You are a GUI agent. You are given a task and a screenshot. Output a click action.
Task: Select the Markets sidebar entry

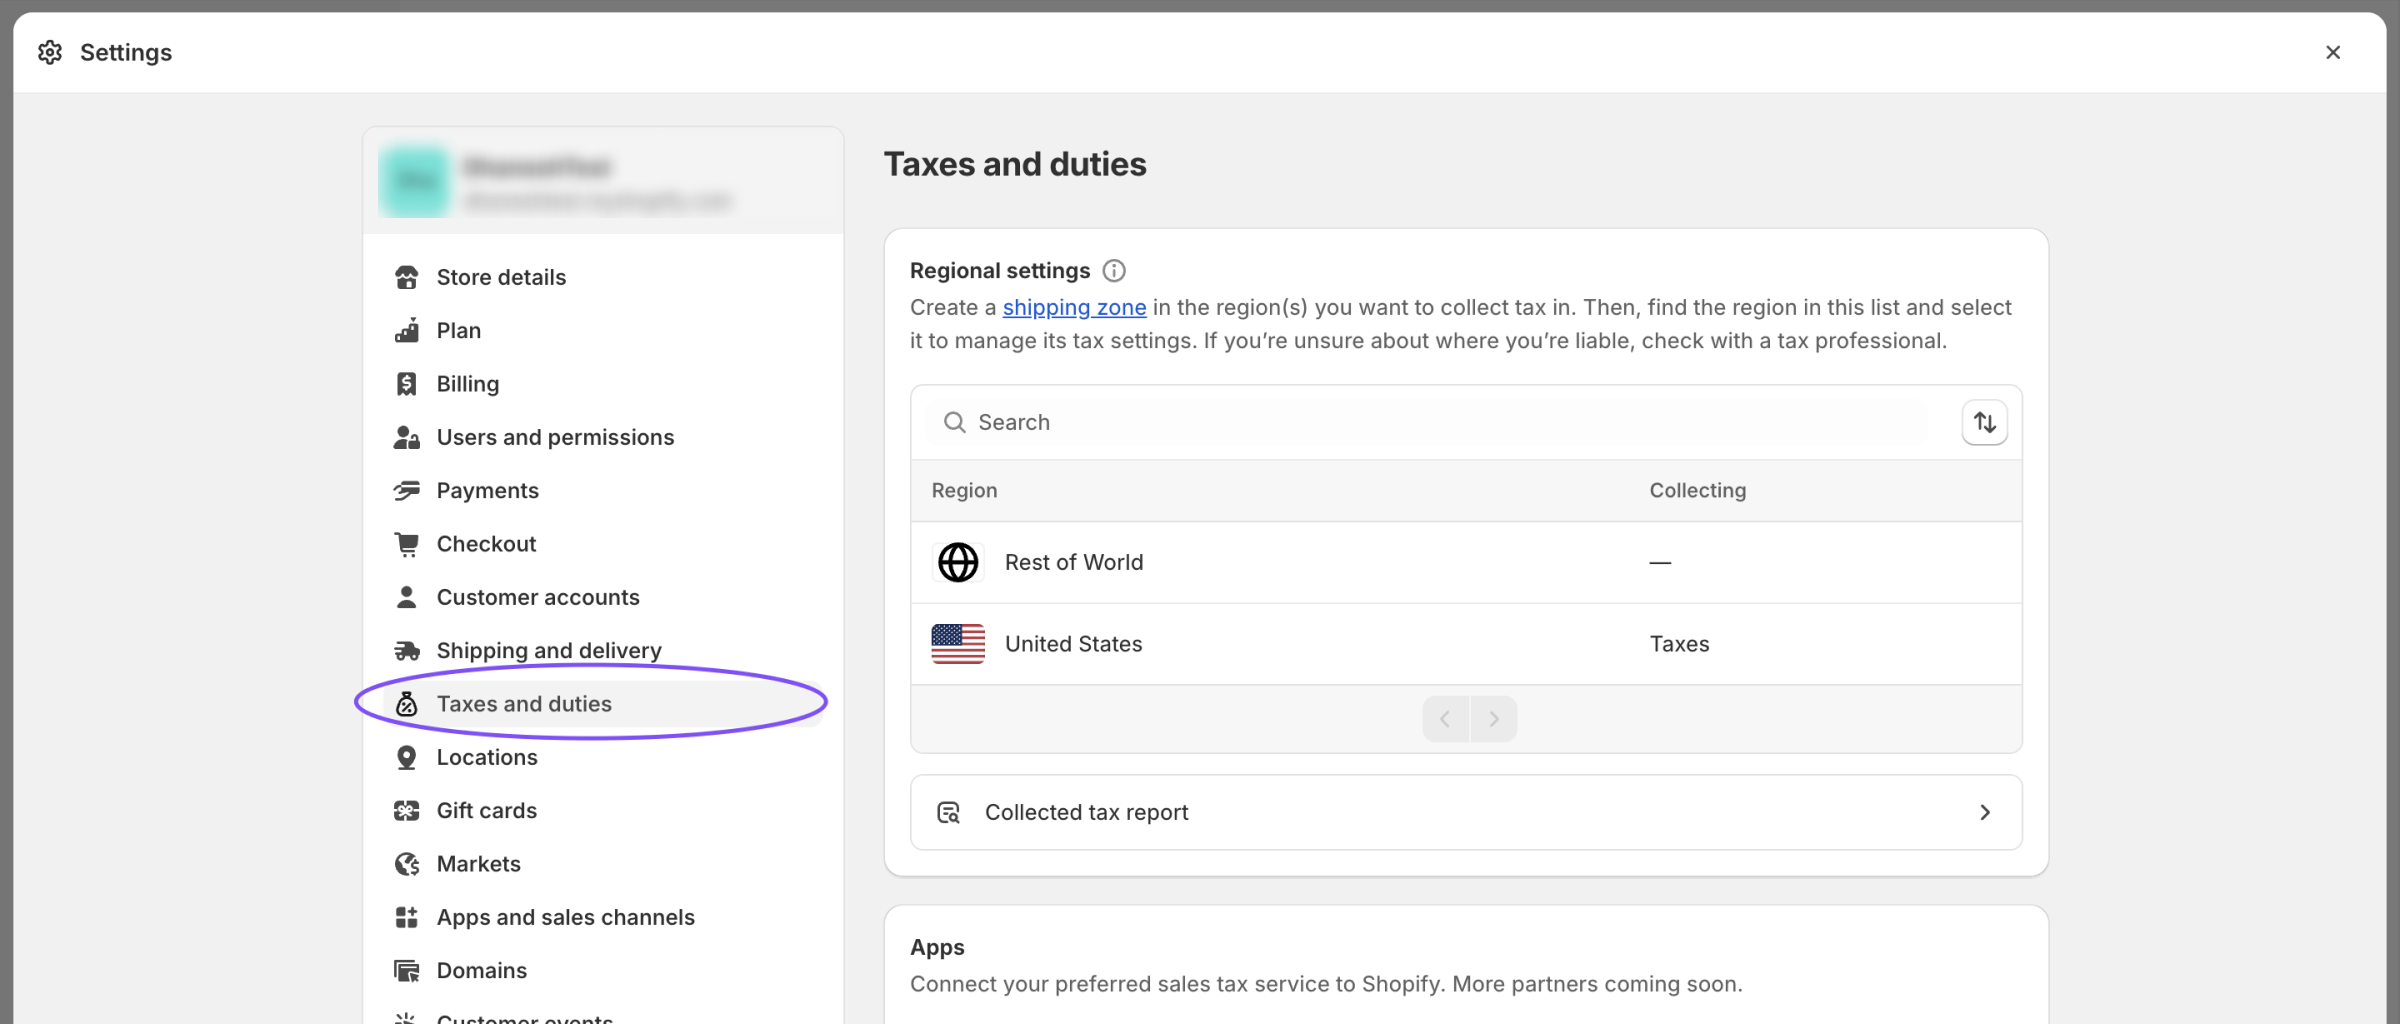(478, 863)
